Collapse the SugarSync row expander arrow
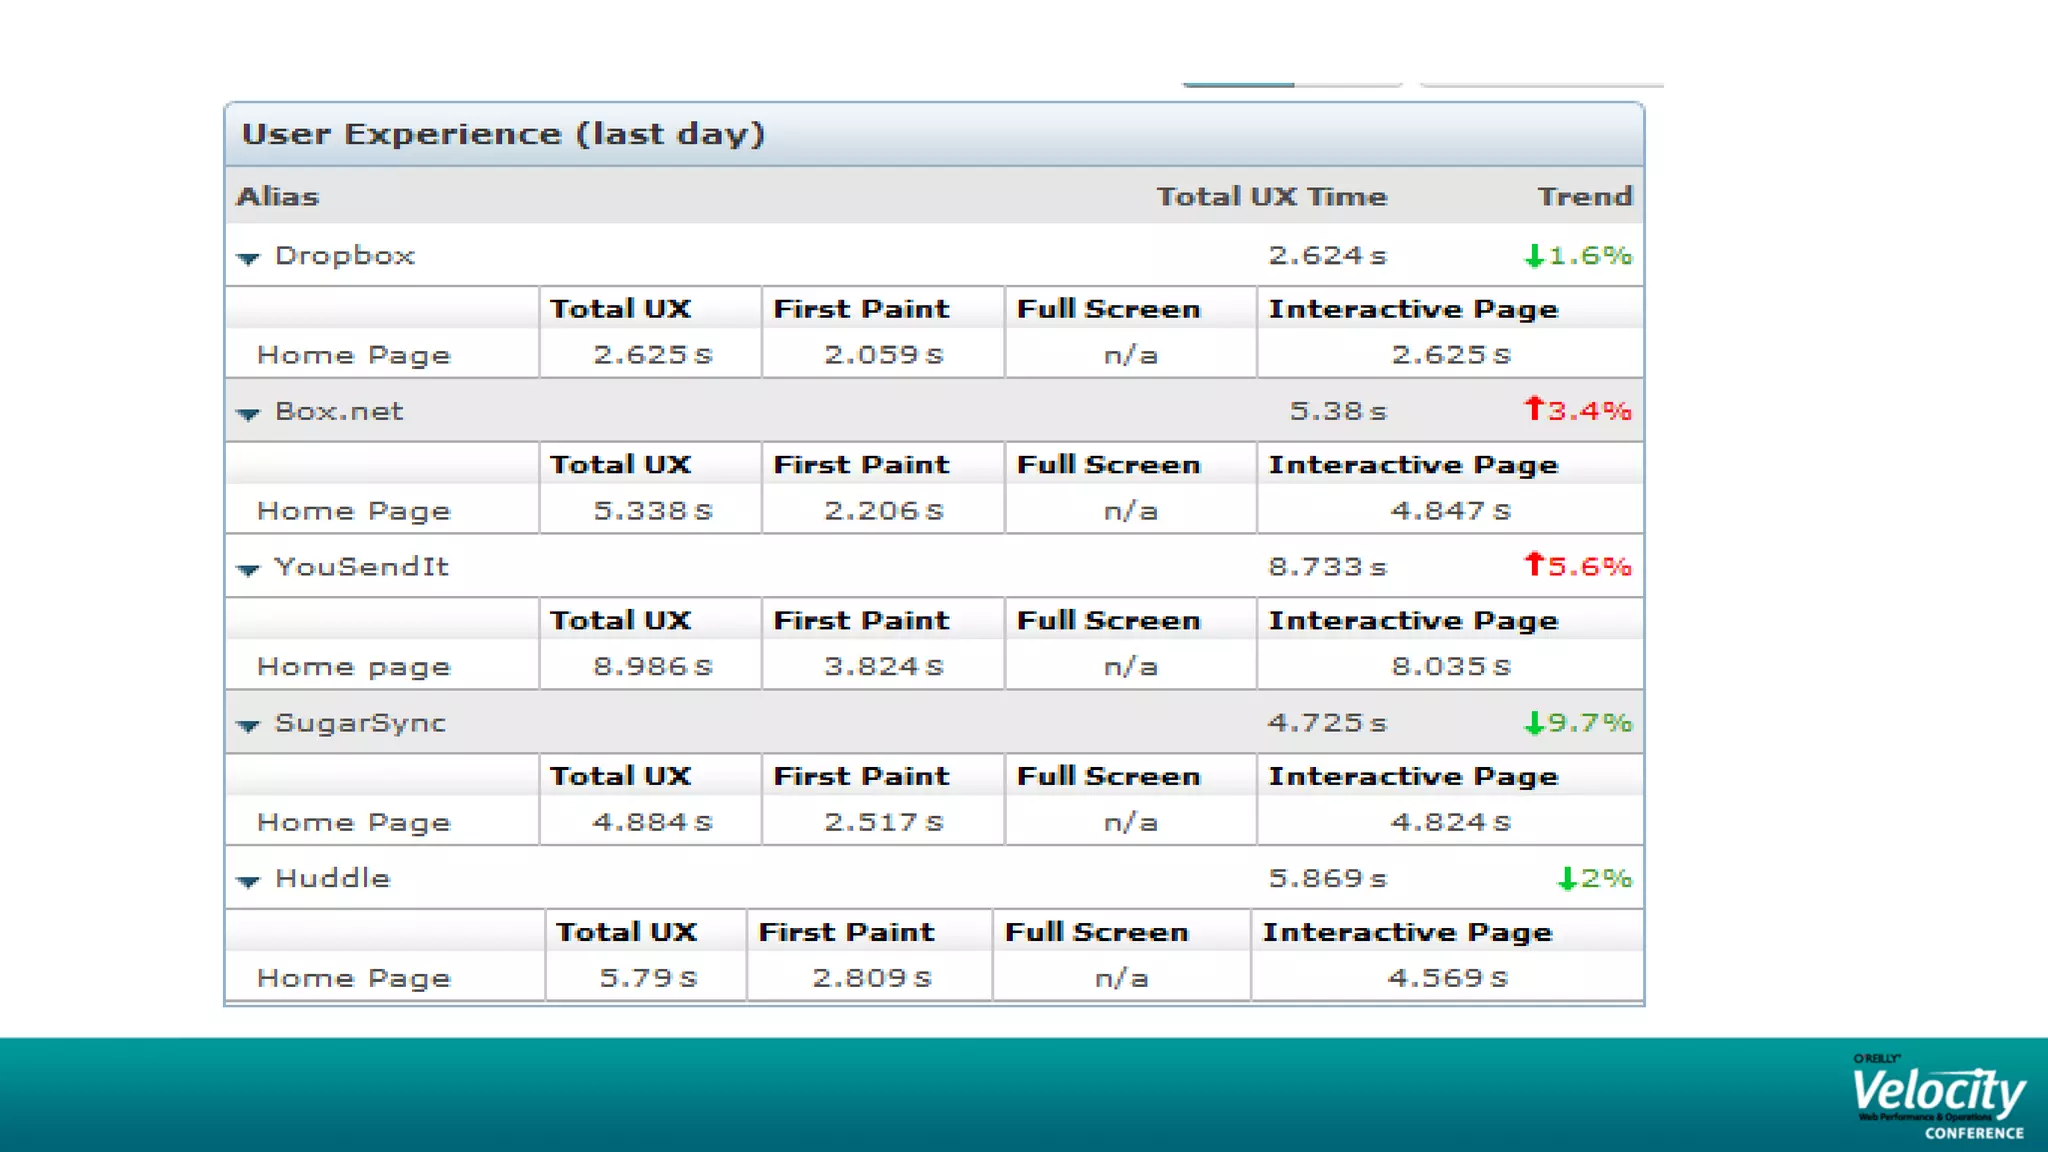The width and height of the screenshot is (2048, 1152). (248, 725)
